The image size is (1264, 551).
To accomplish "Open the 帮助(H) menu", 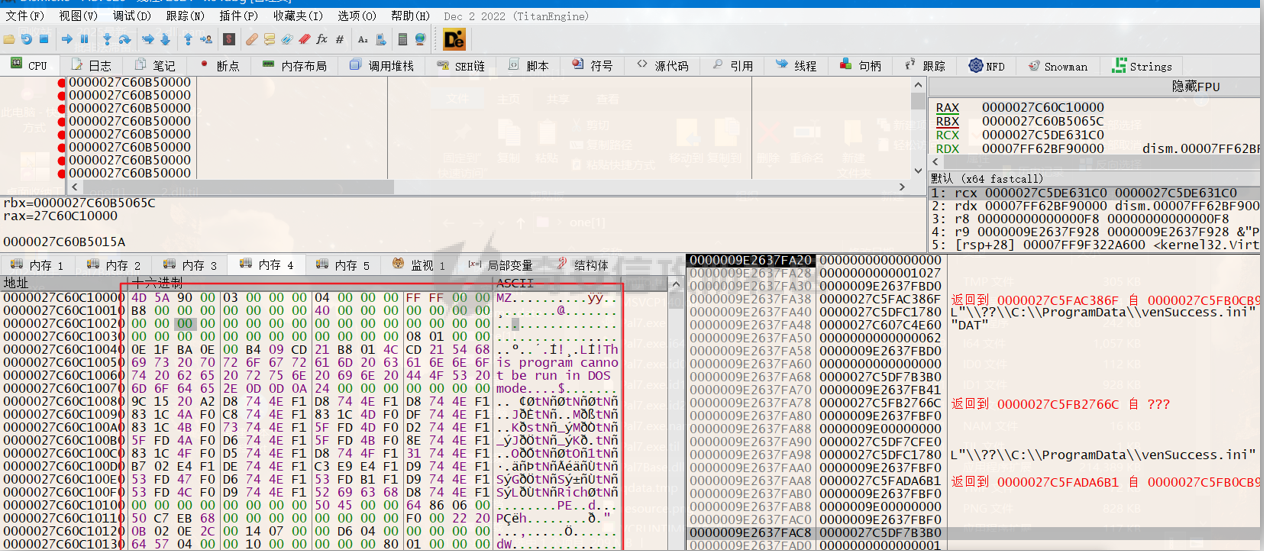I will pos(410,16).
